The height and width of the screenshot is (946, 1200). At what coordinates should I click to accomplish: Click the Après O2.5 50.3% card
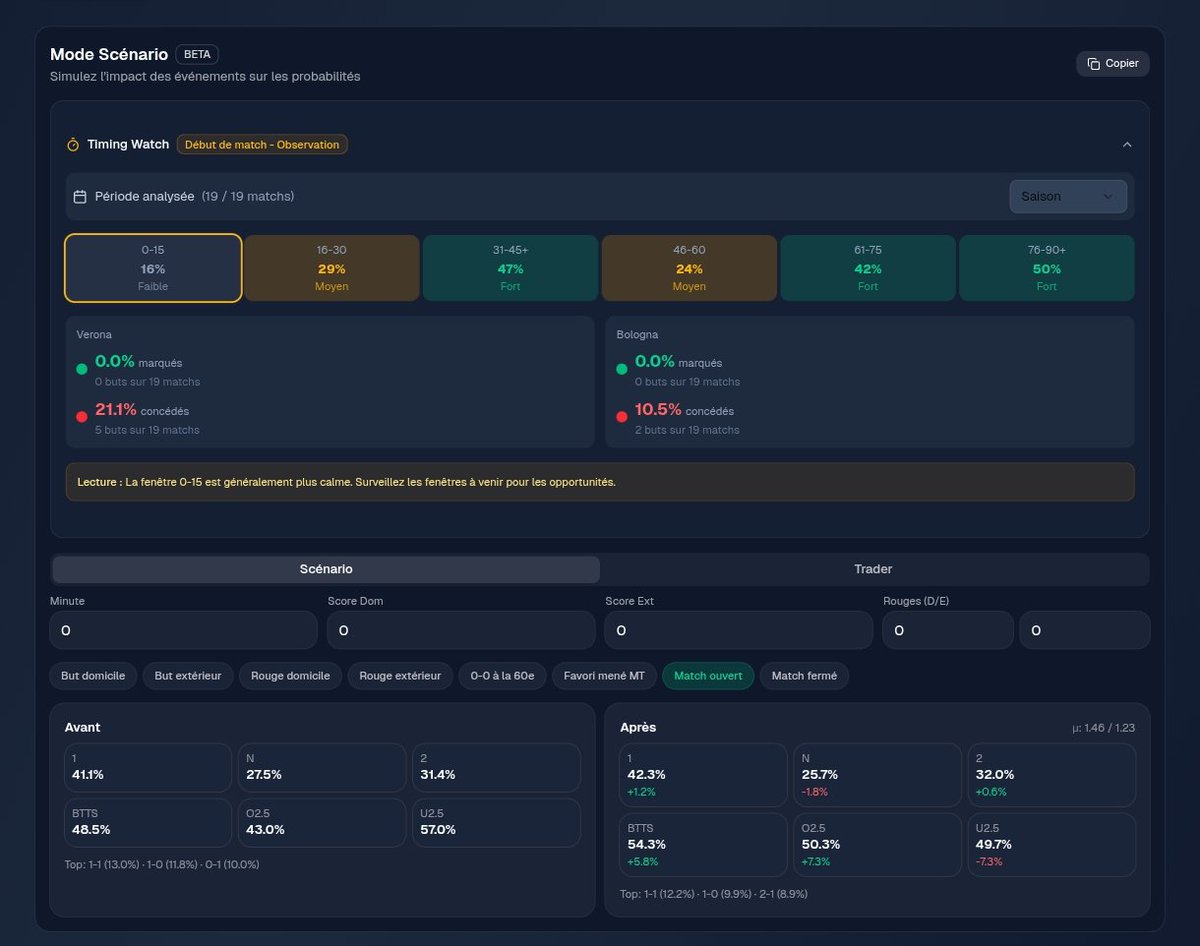coord(877,845)
